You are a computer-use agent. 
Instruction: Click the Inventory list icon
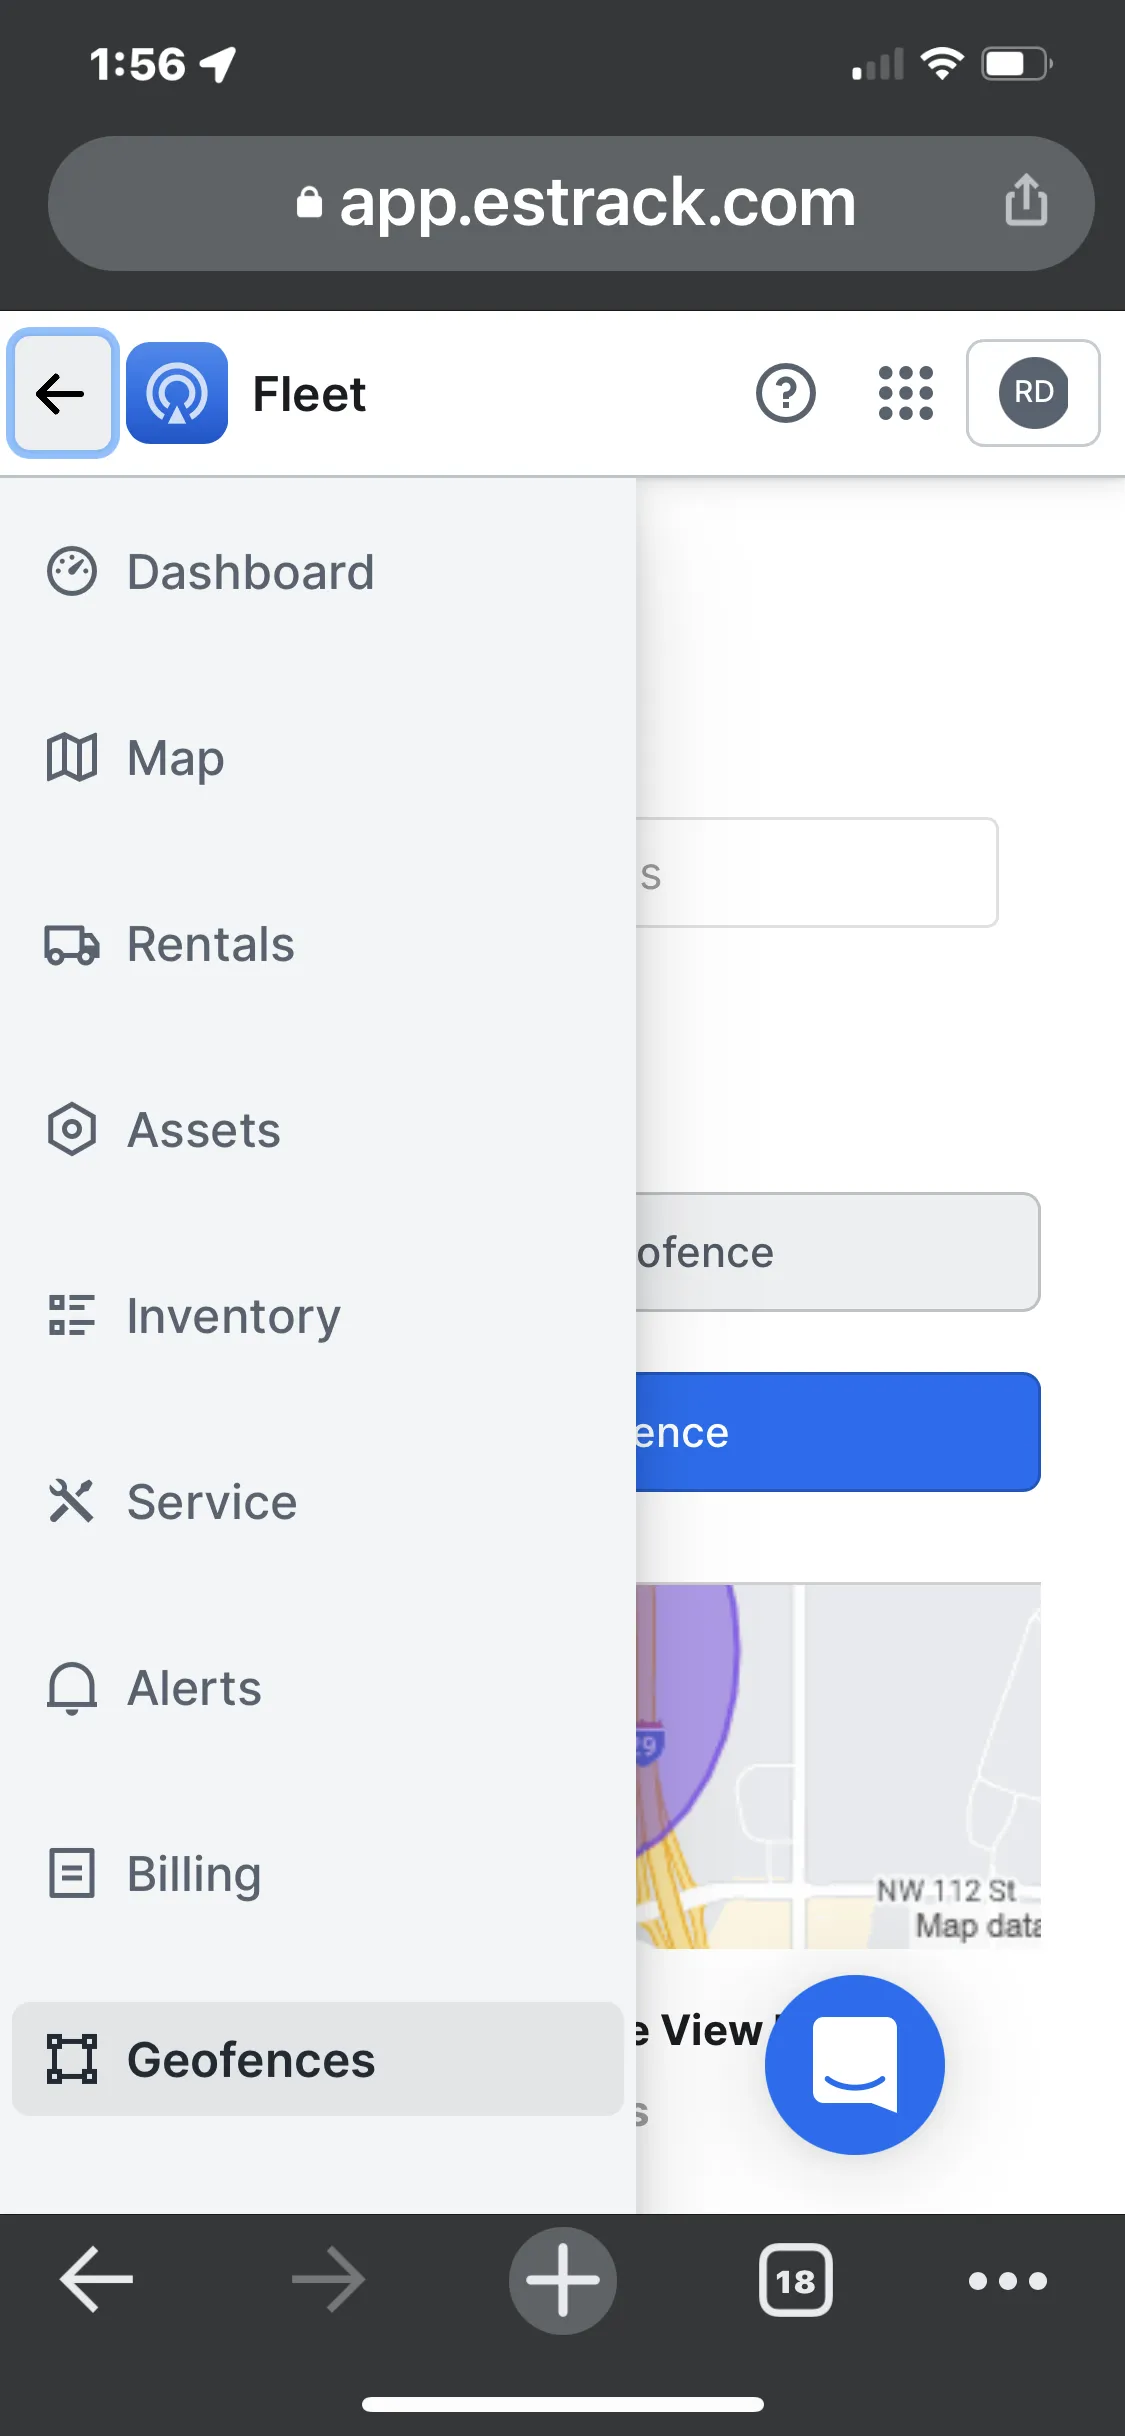(70, 1315)
